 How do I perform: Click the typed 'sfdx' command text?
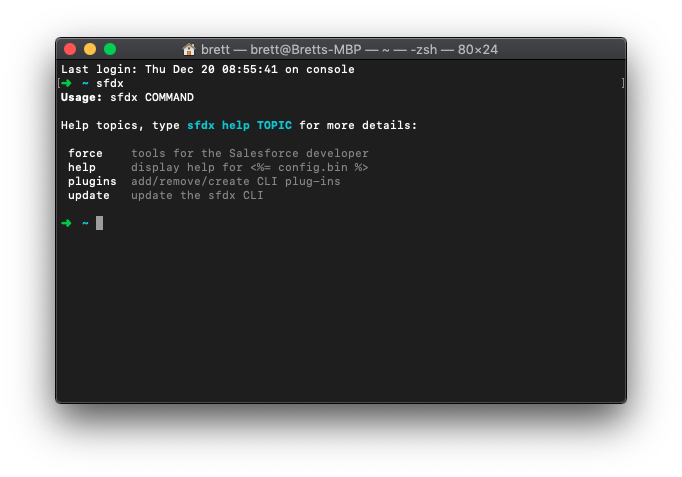point(110,83)
